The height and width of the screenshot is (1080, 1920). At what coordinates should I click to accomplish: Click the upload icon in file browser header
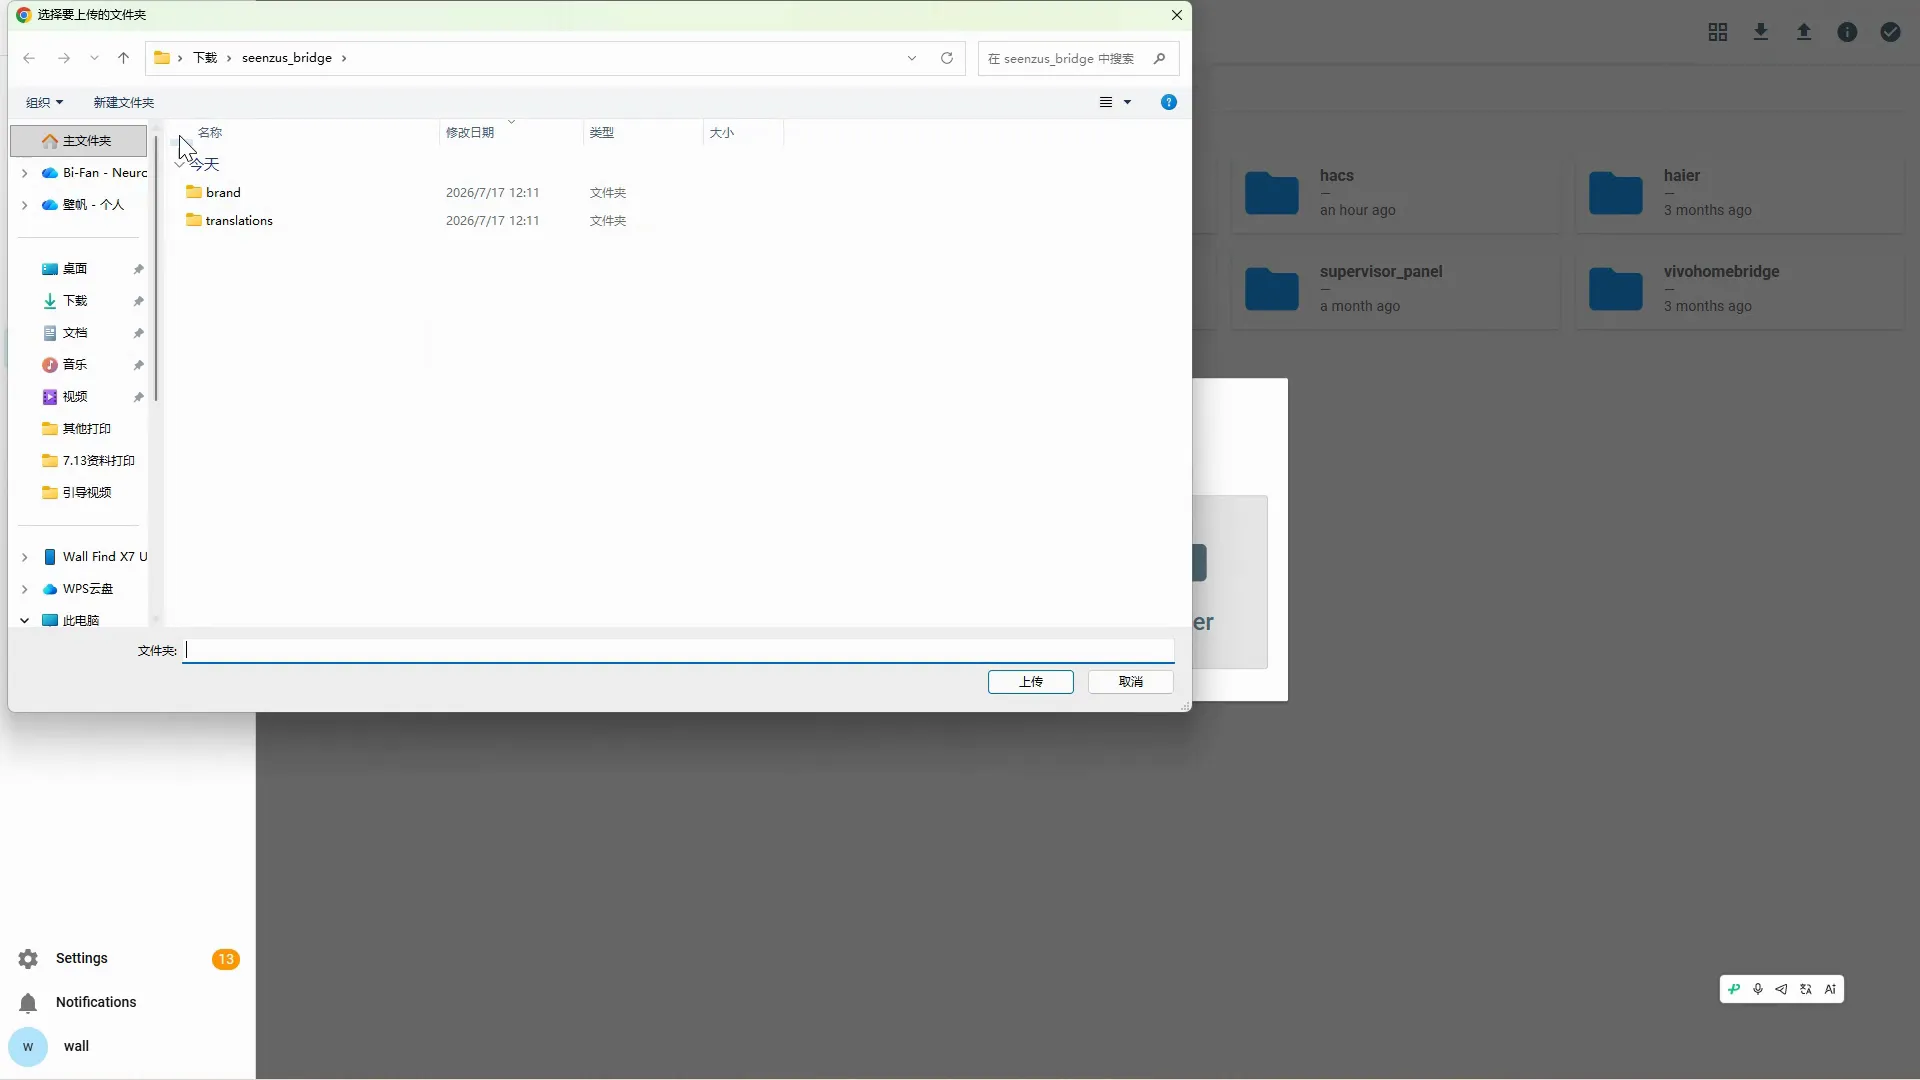point(1804,32)
